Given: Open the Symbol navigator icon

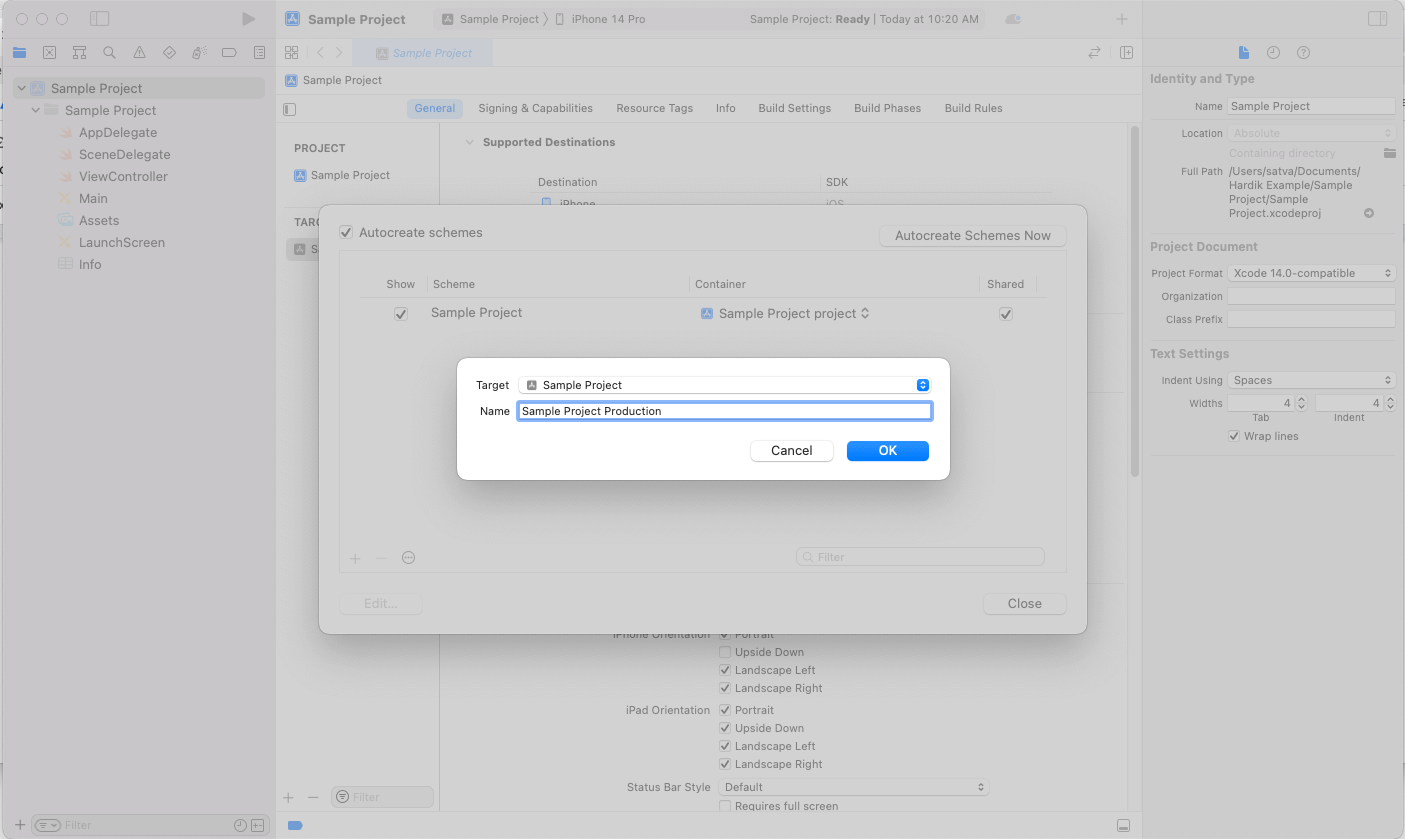Looking at the screenshot, I should click(x=79, y=53).
